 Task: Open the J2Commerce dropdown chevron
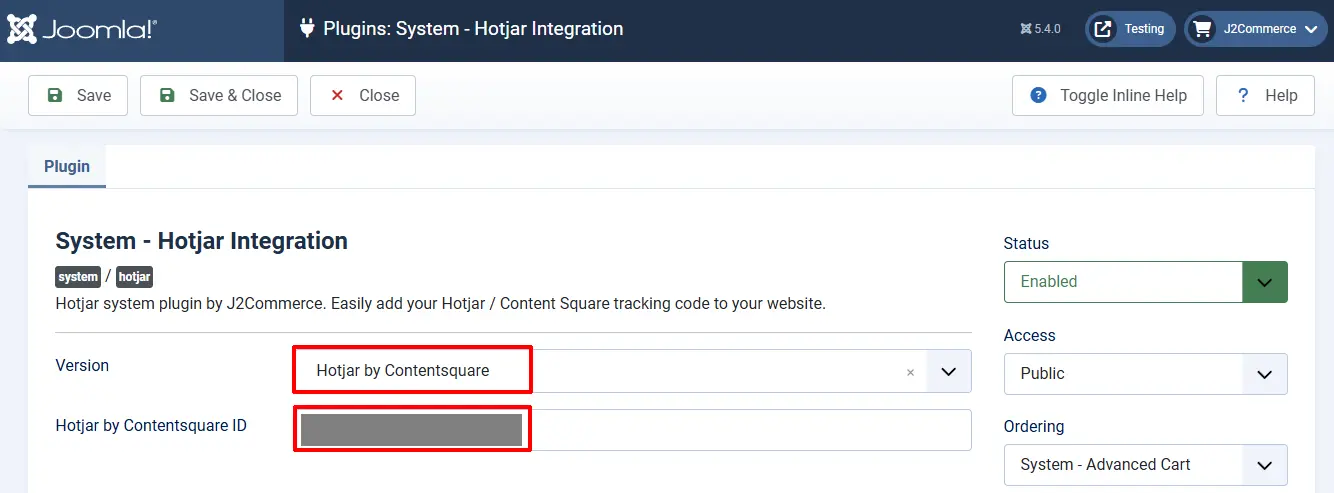click(1311, 30)
